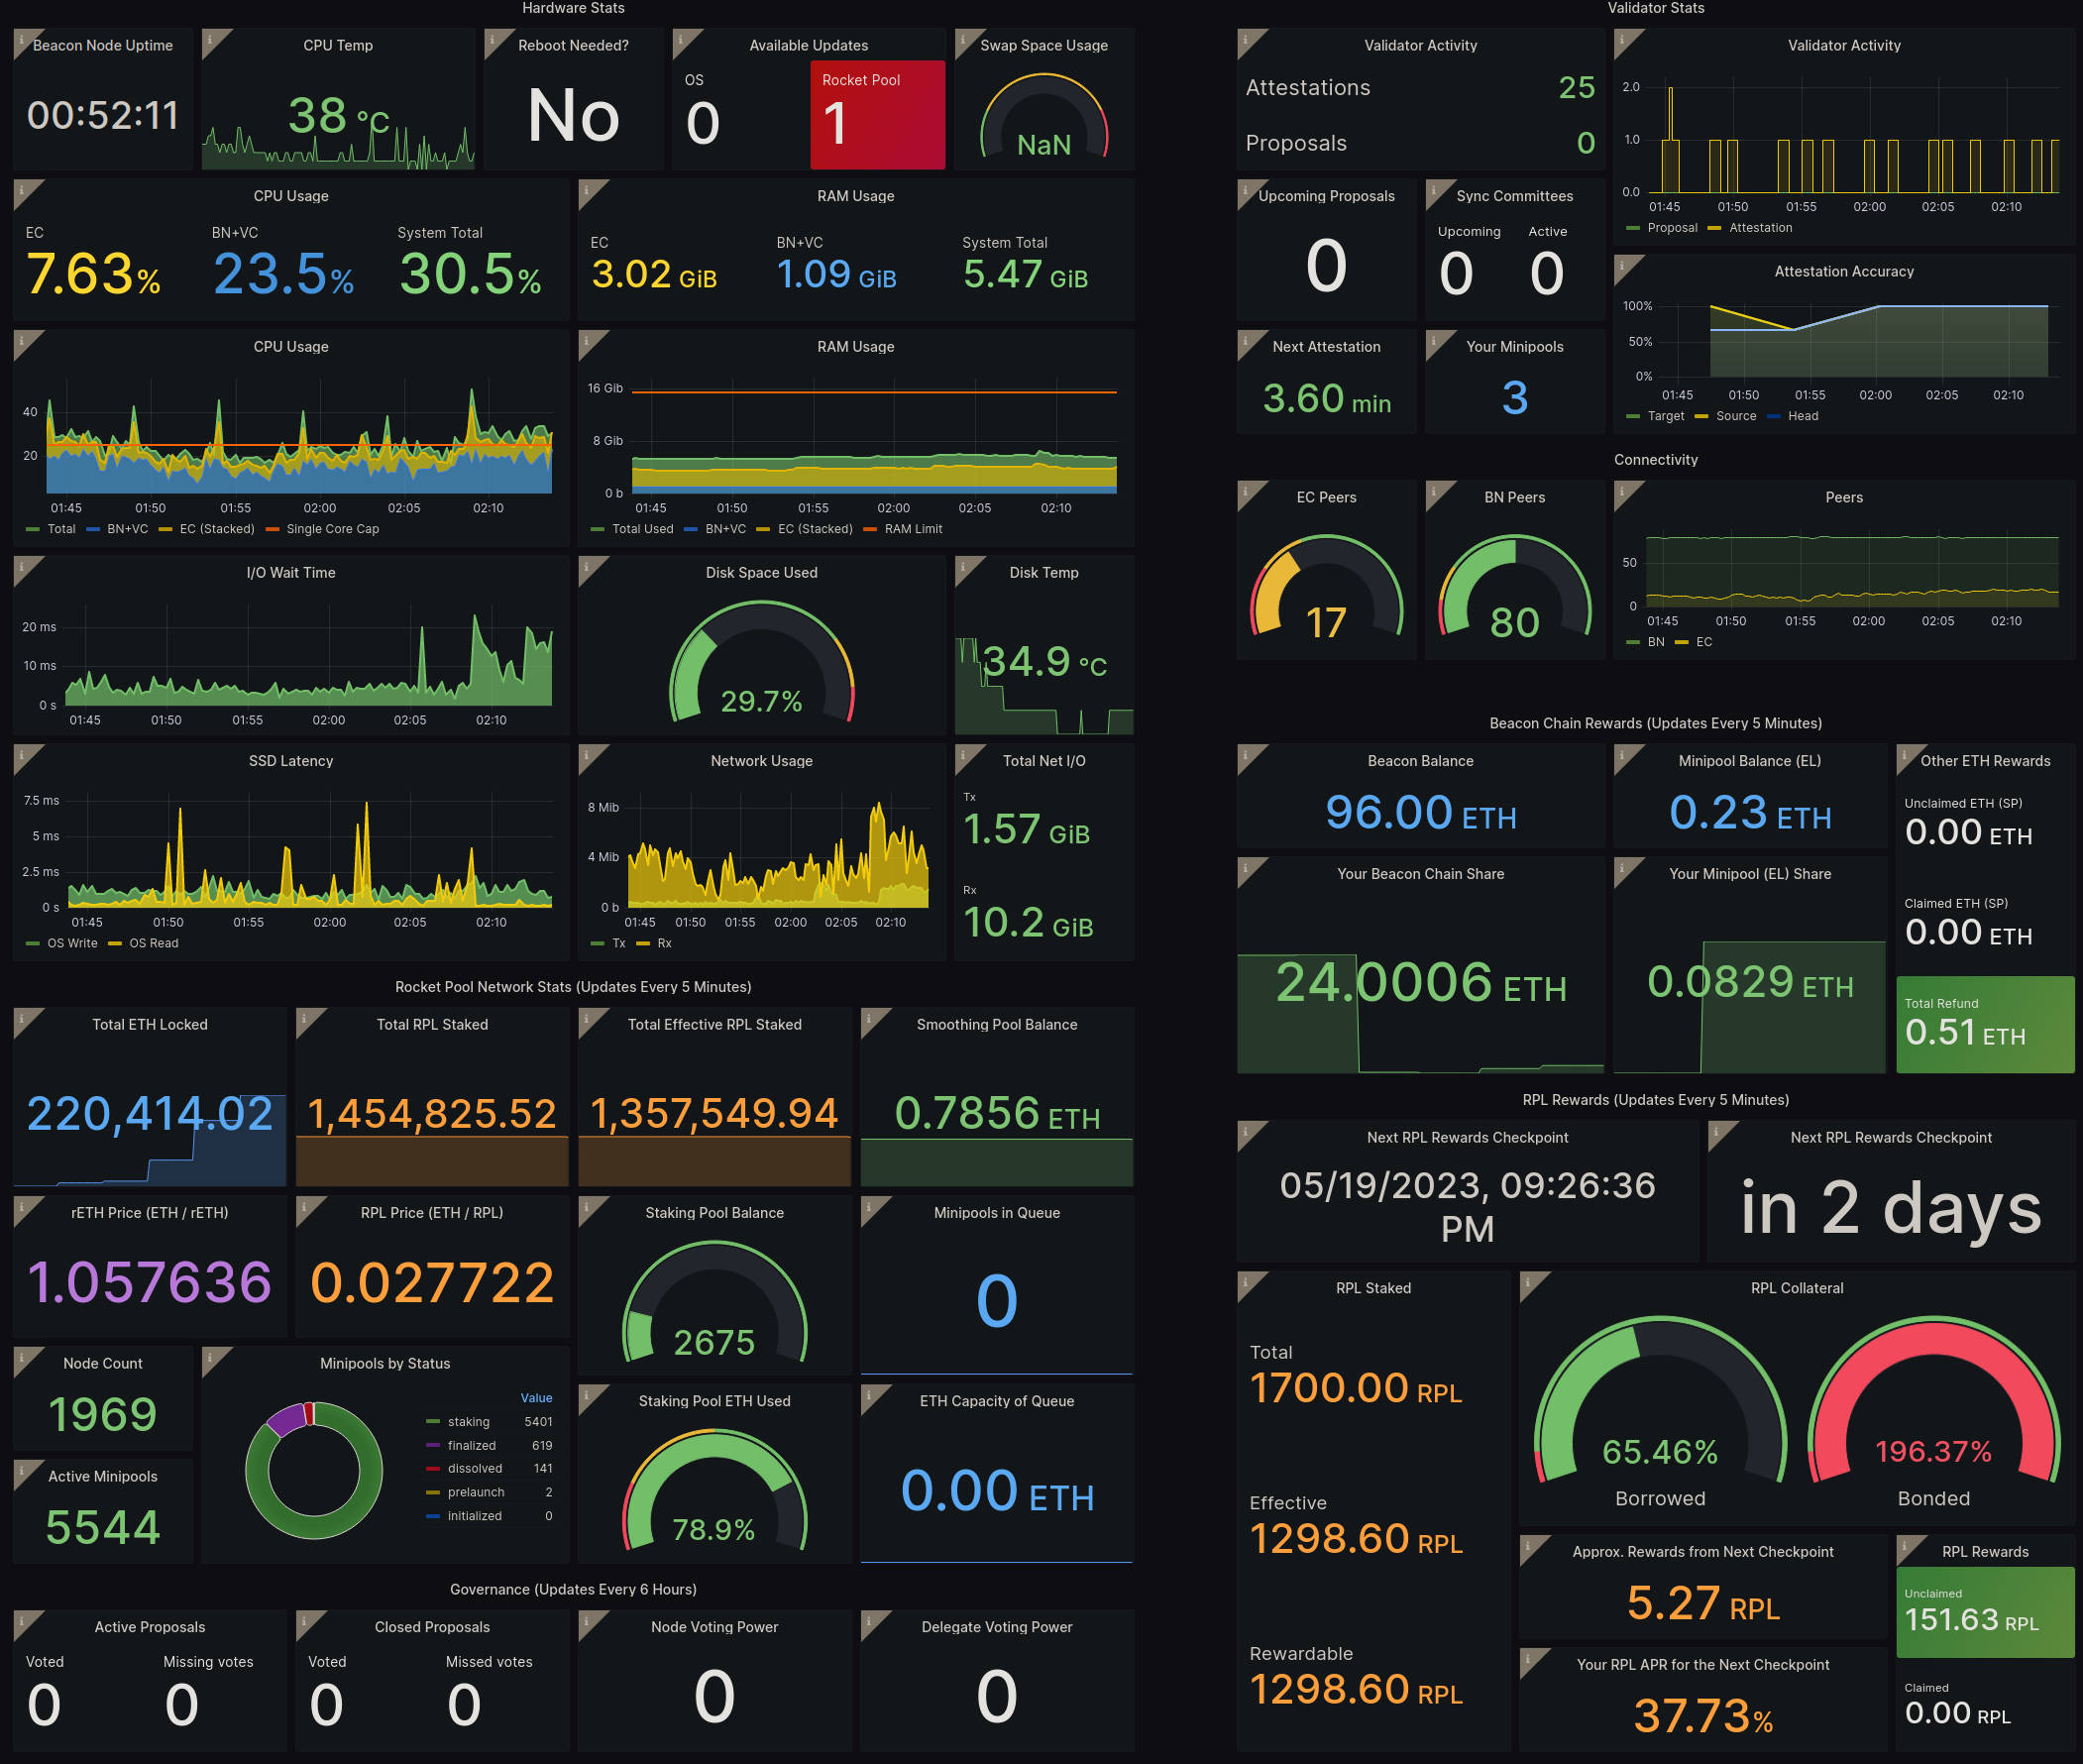Click the Total Refund 0.51 ETH tile
Screen dimensions: 2083x1764
point(1984,1024)
